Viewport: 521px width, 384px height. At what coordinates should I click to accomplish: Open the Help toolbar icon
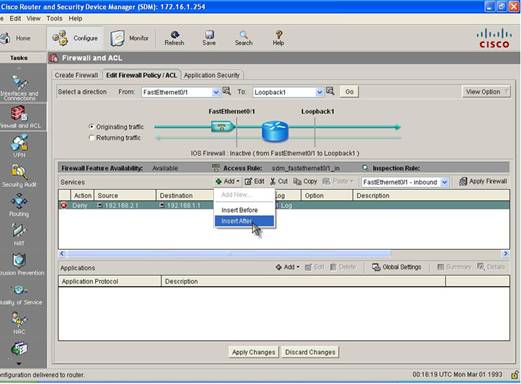pos(278,38)
